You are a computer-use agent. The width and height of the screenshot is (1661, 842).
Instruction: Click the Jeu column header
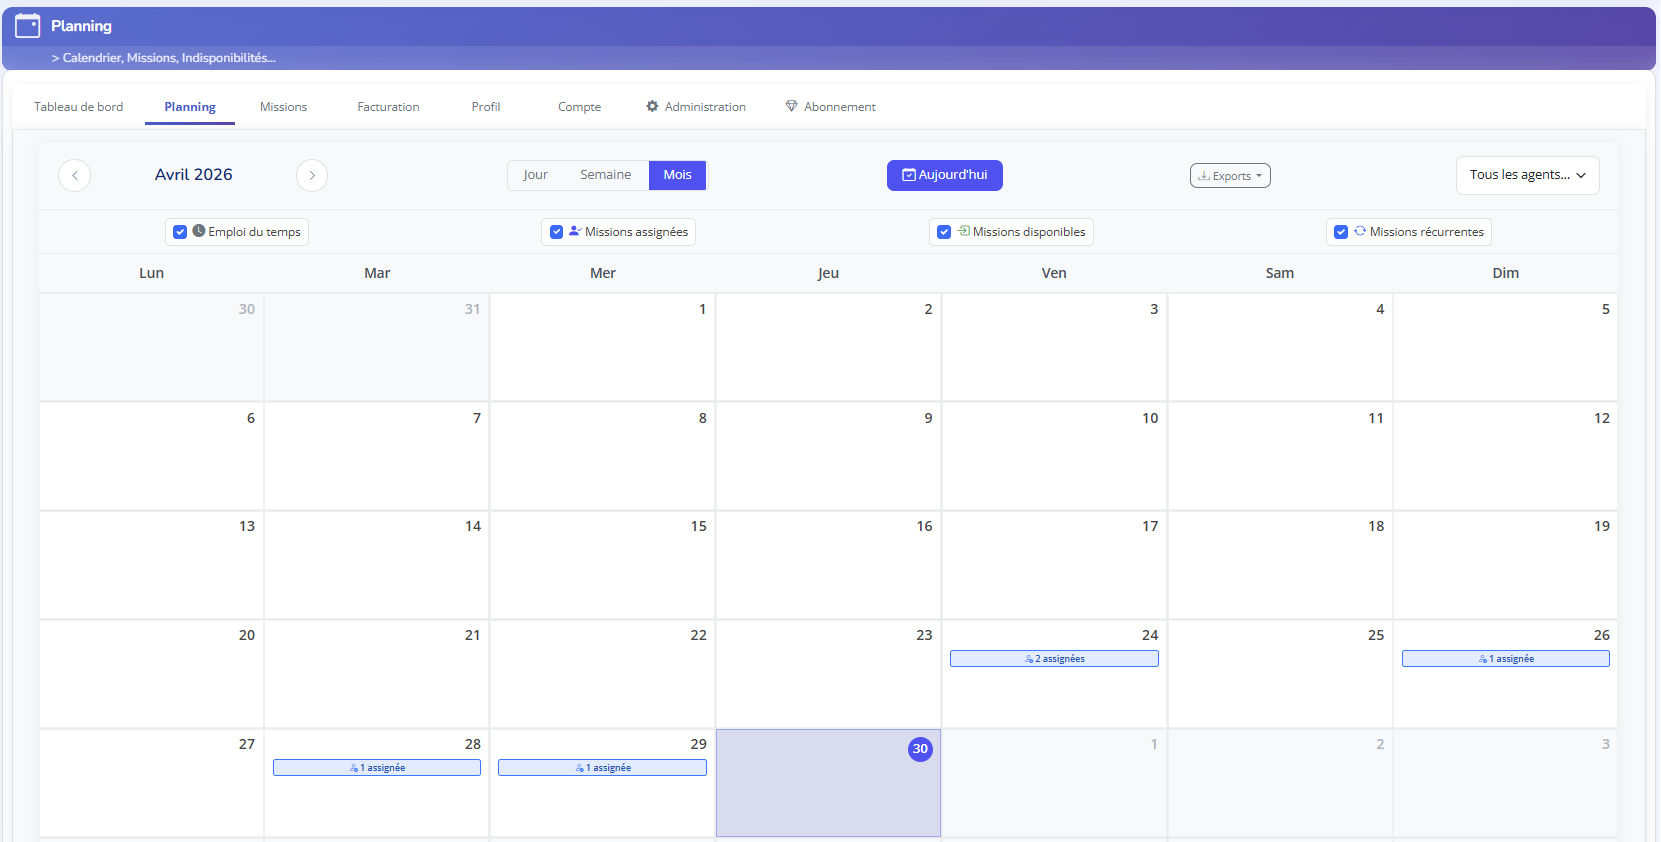pos(828,273)
